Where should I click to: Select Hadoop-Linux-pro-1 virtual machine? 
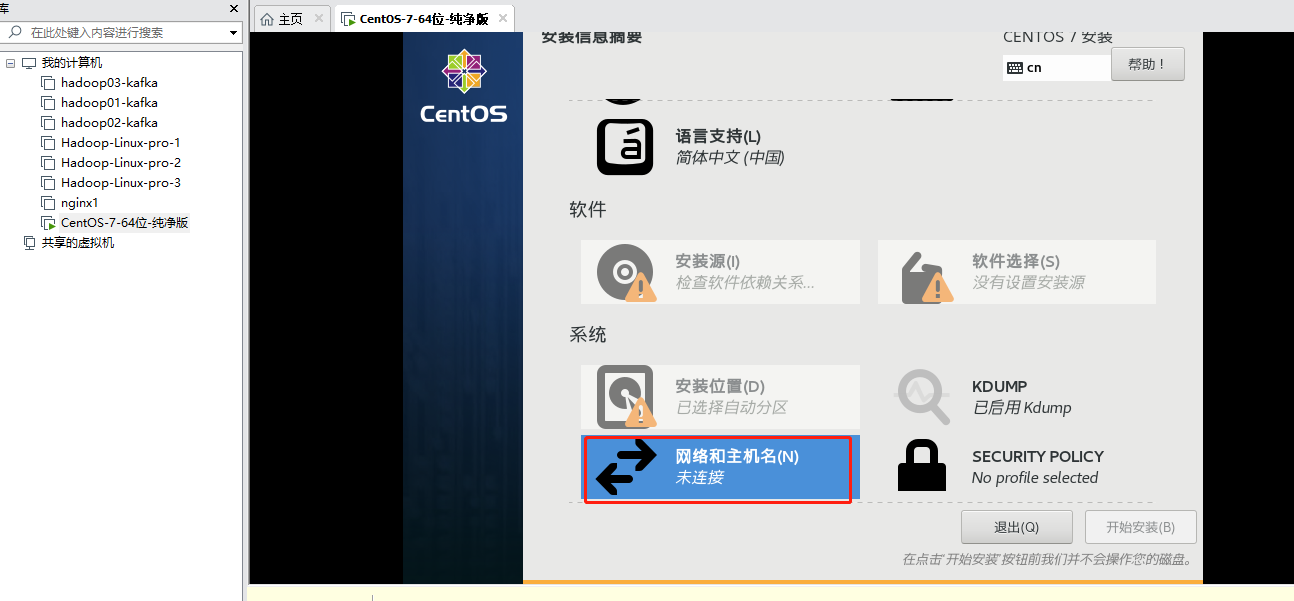(121, 143)
